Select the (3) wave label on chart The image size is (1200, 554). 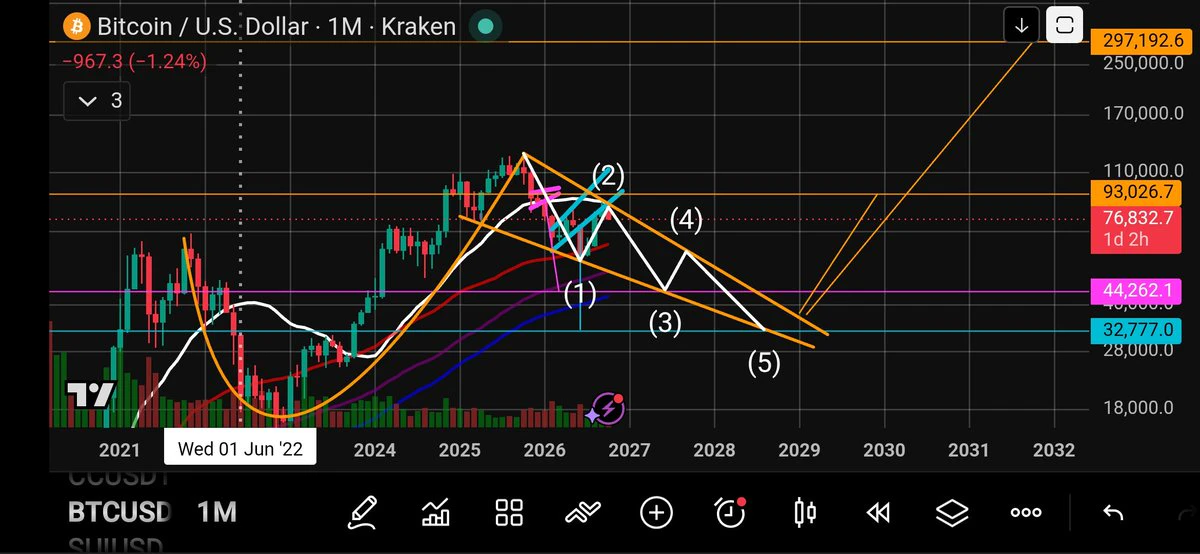tap(666, 323)
